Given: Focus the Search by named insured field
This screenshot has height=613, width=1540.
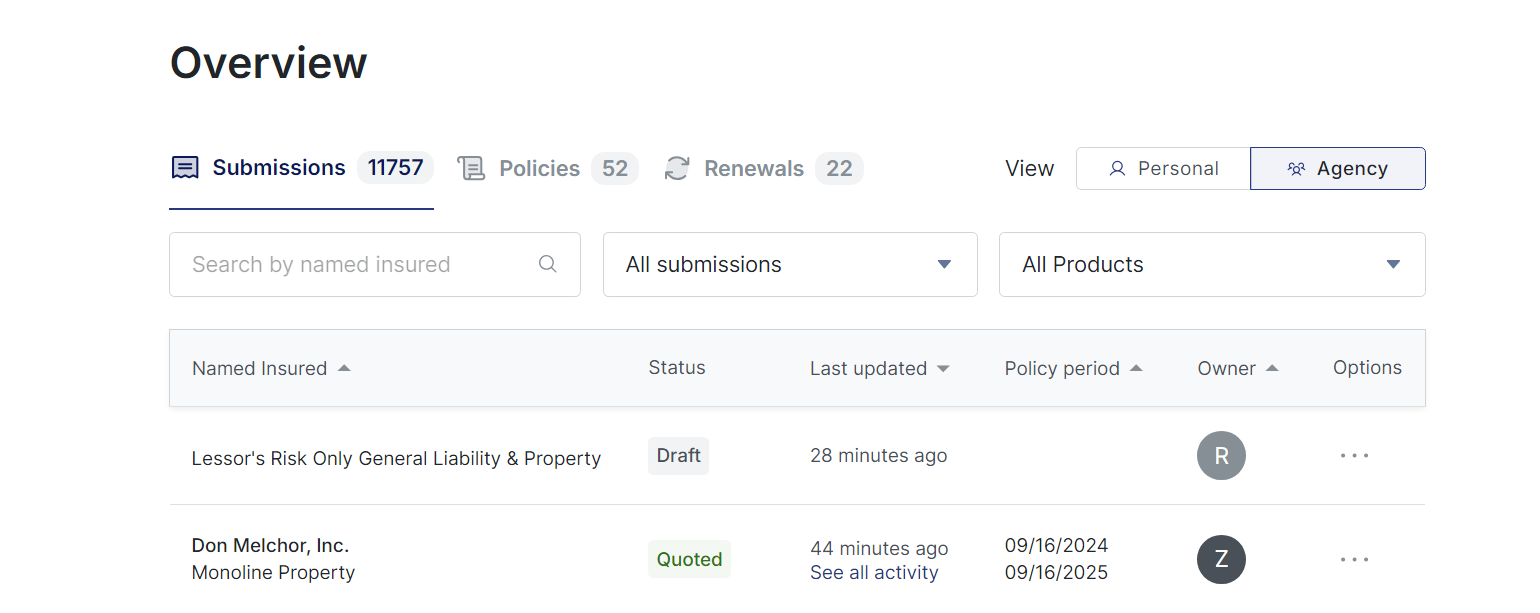Looking at the screenshot, I should [355, 265].
